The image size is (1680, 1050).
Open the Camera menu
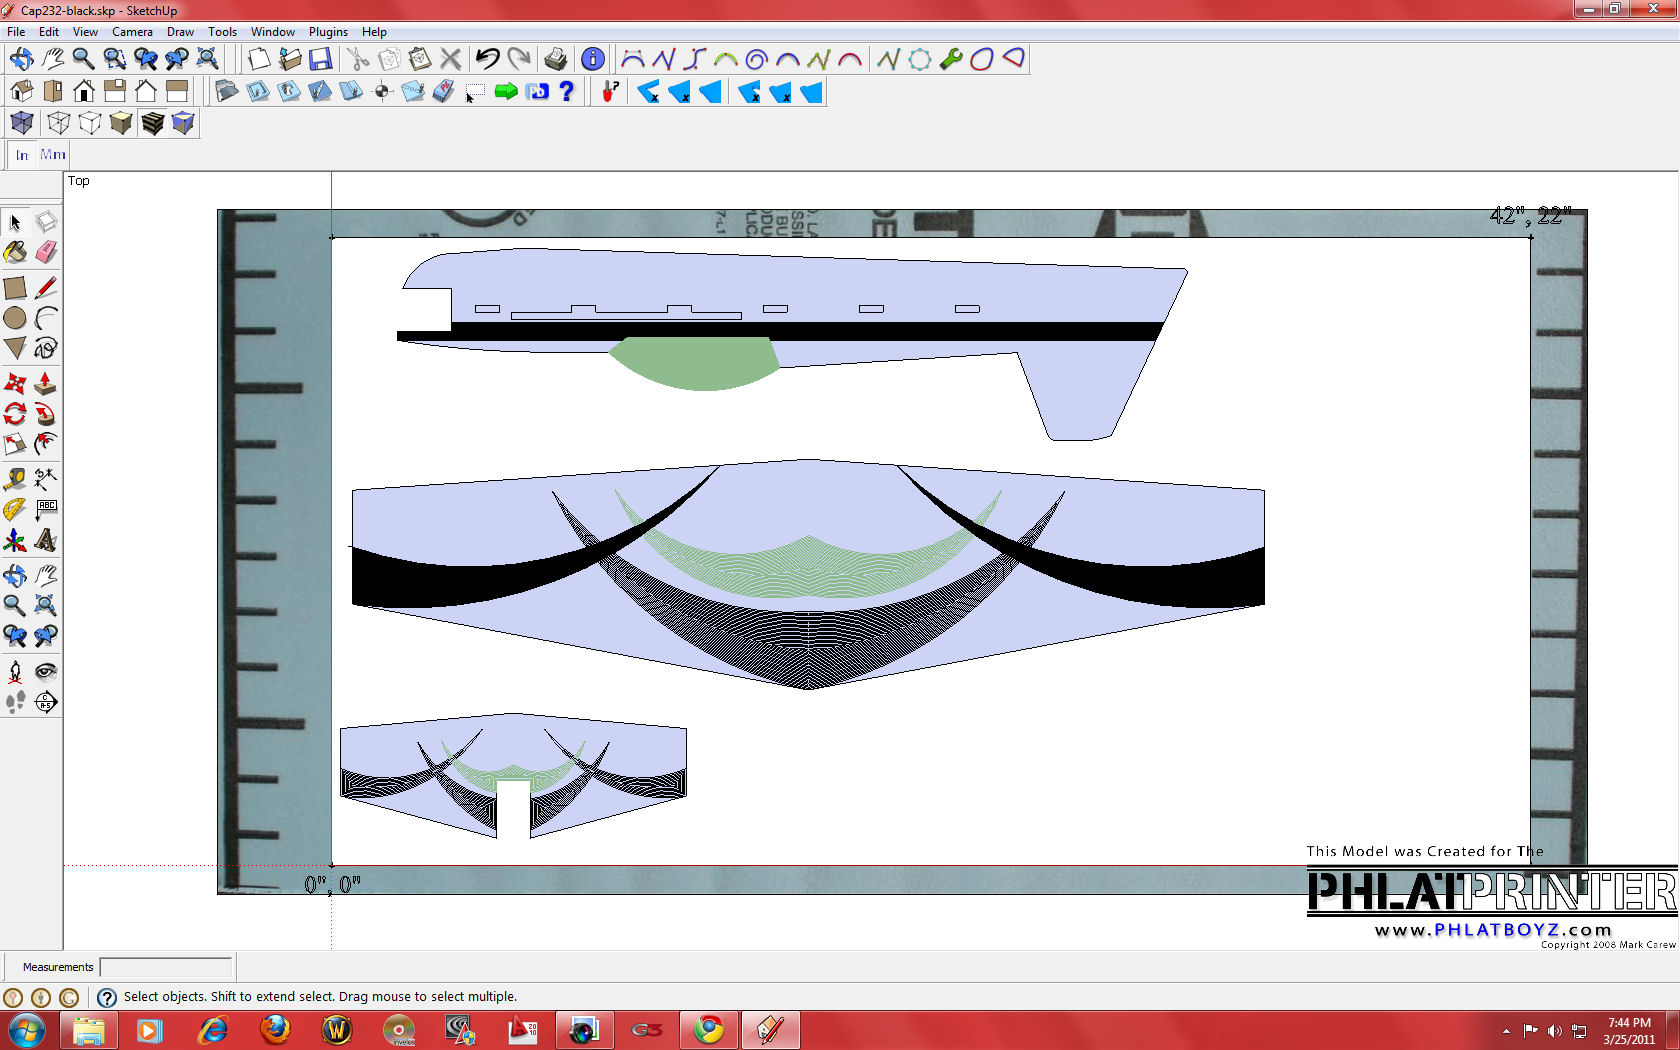click(132, 32)
